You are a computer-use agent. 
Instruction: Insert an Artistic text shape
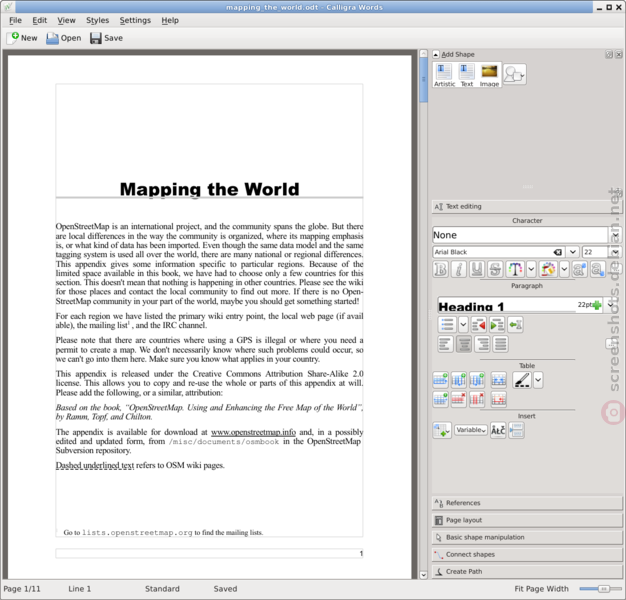(444, 75)
